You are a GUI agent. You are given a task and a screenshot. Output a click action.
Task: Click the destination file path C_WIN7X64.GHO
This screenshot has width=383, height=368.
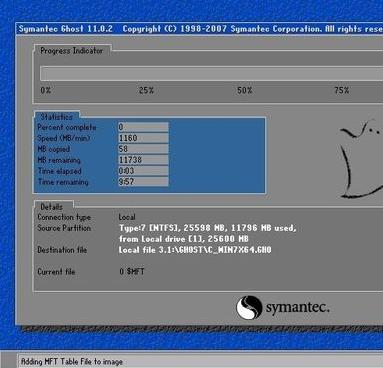[195, 250]
